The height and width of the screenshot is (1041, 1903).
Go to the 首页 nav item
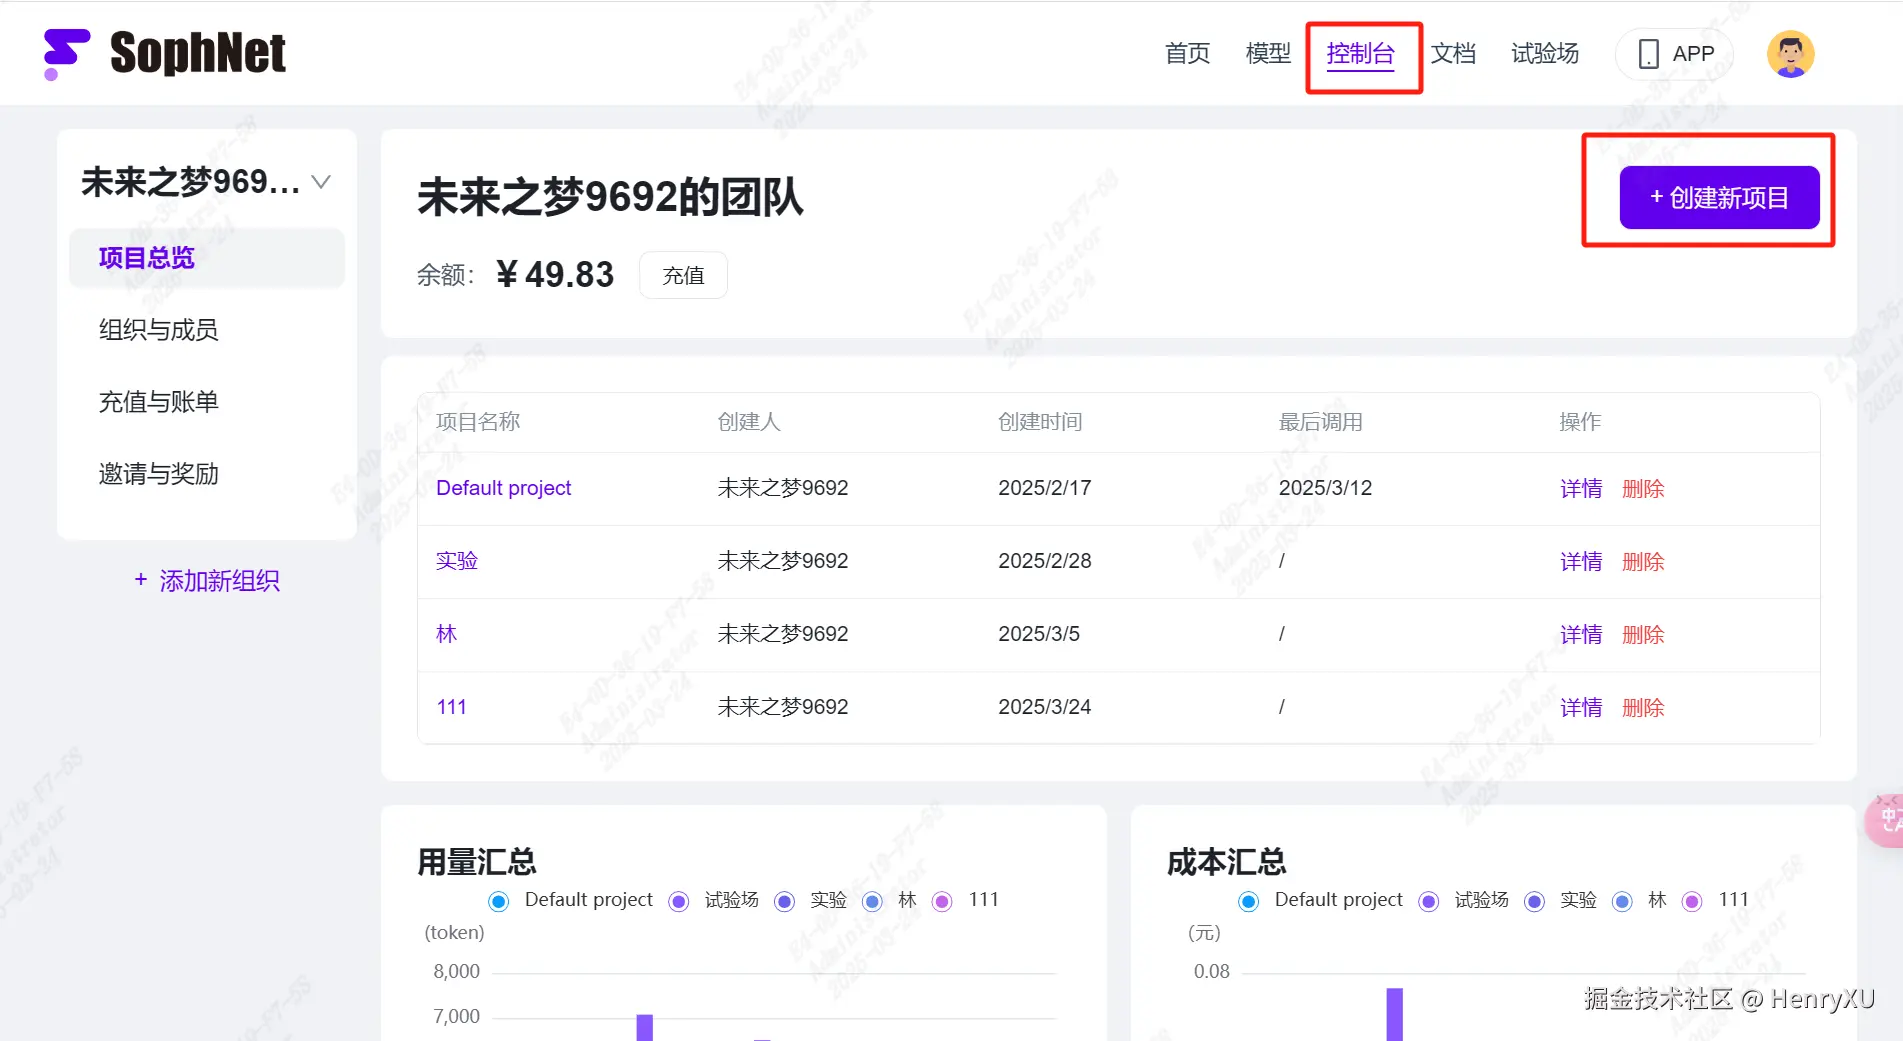coord(1187,53)
